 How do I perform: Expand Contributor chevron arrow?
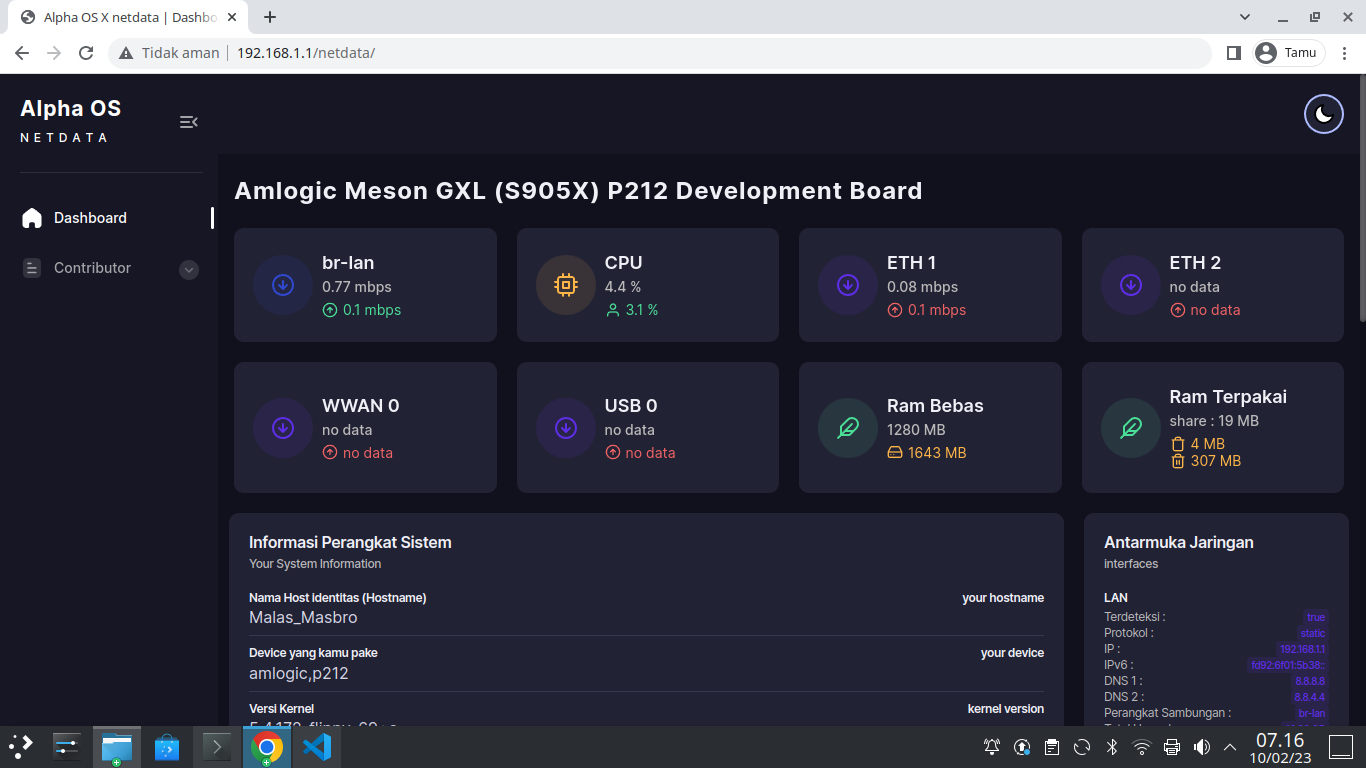[x=189, y=270]
